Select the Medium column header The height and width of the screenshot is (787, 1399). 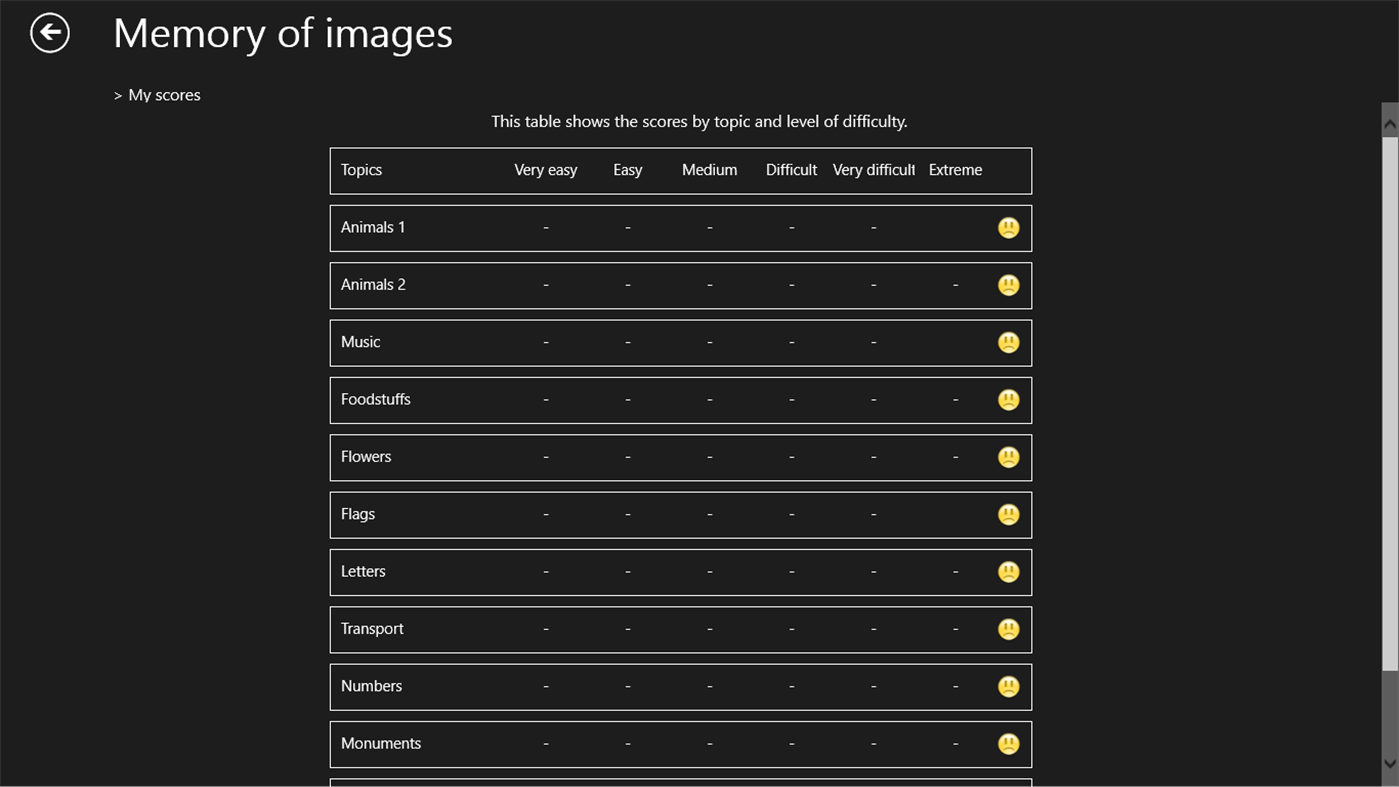click(x=708, y=170)
